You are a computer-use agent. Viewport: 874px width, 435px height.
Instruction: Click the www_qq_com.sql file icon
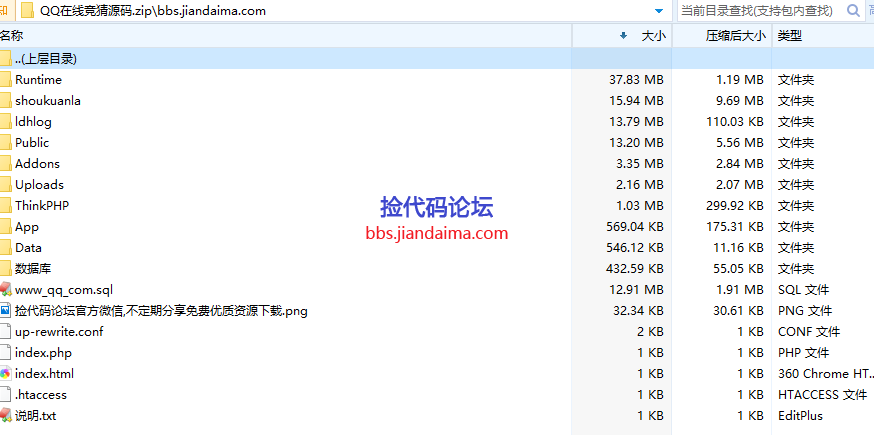coord(5,289)
